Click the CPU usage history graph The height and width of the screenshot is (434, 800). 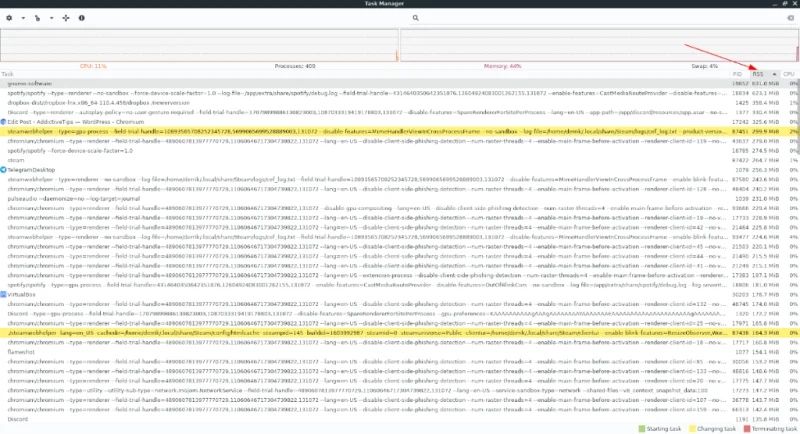tap(199, 45)
